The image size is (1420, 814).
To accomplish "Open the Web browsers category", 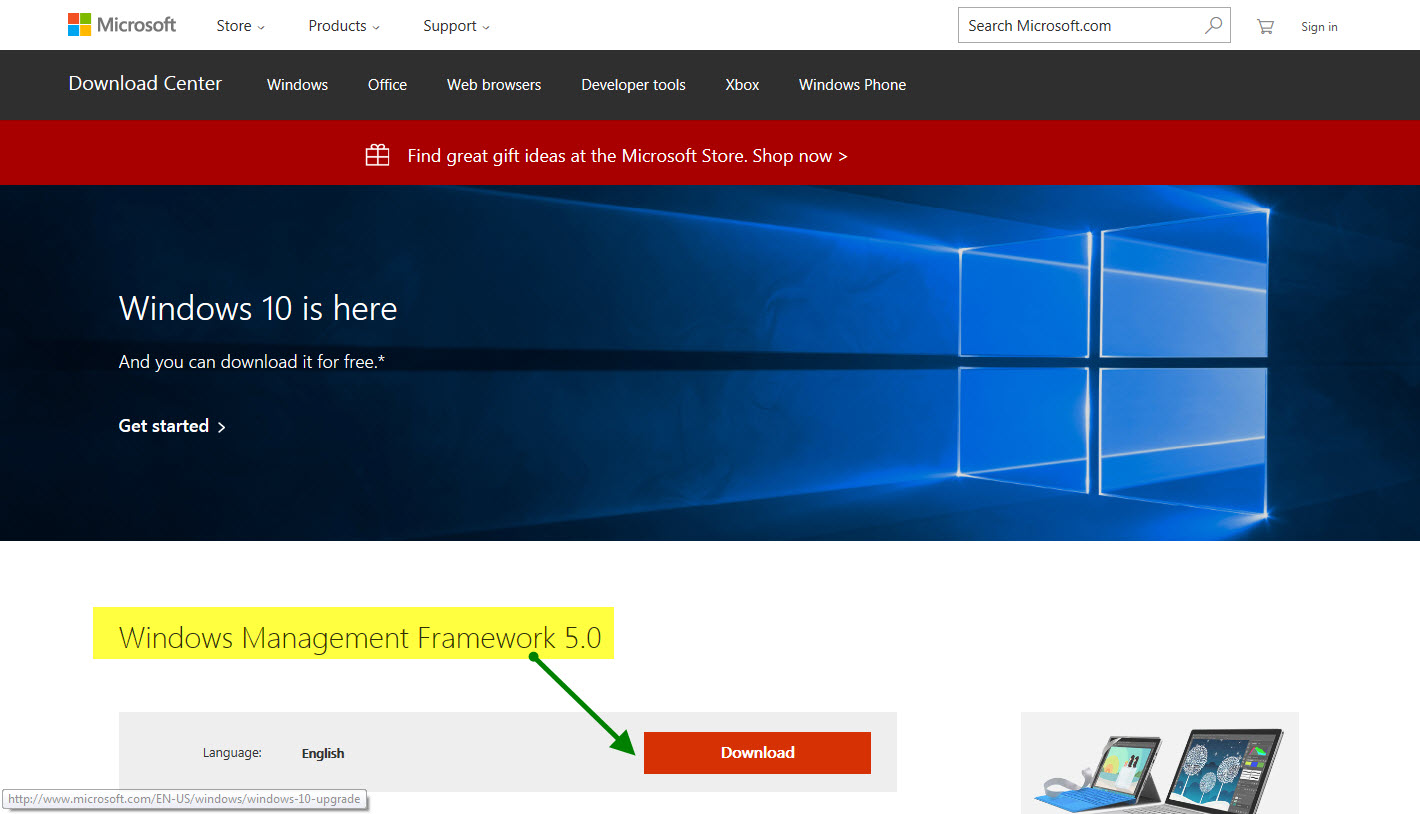I will pos(494,85).
